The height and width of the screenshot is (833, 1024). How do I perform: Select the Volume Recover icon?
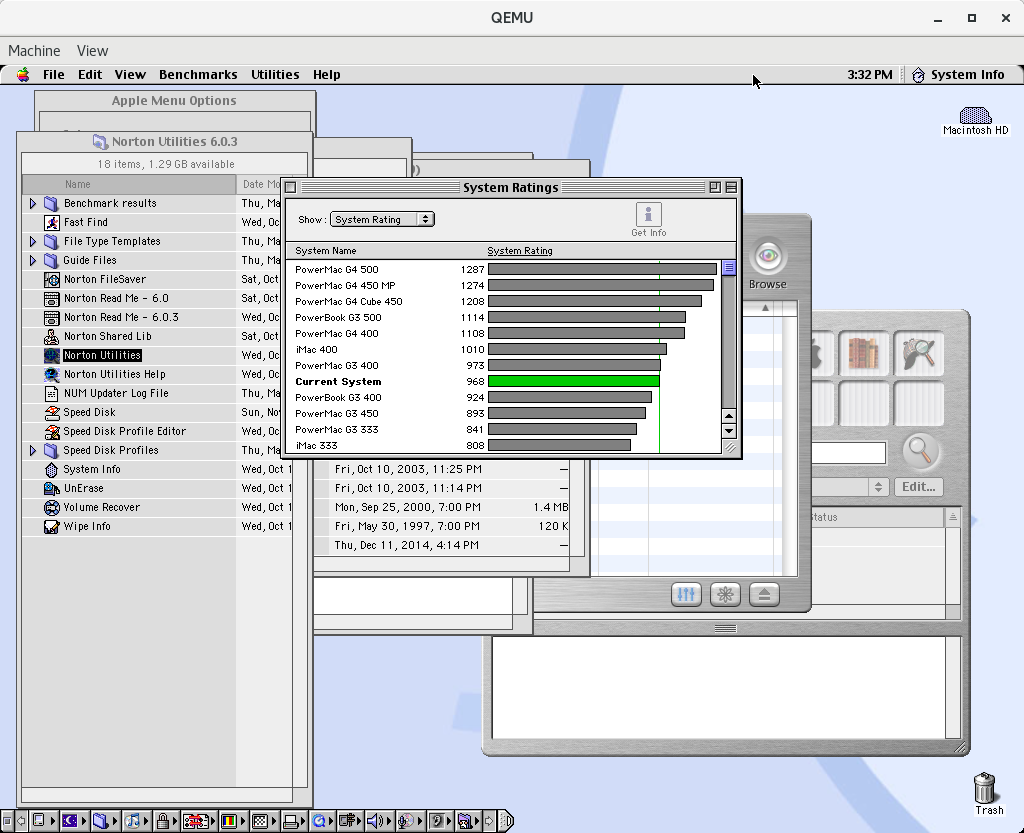click(52, 507)
